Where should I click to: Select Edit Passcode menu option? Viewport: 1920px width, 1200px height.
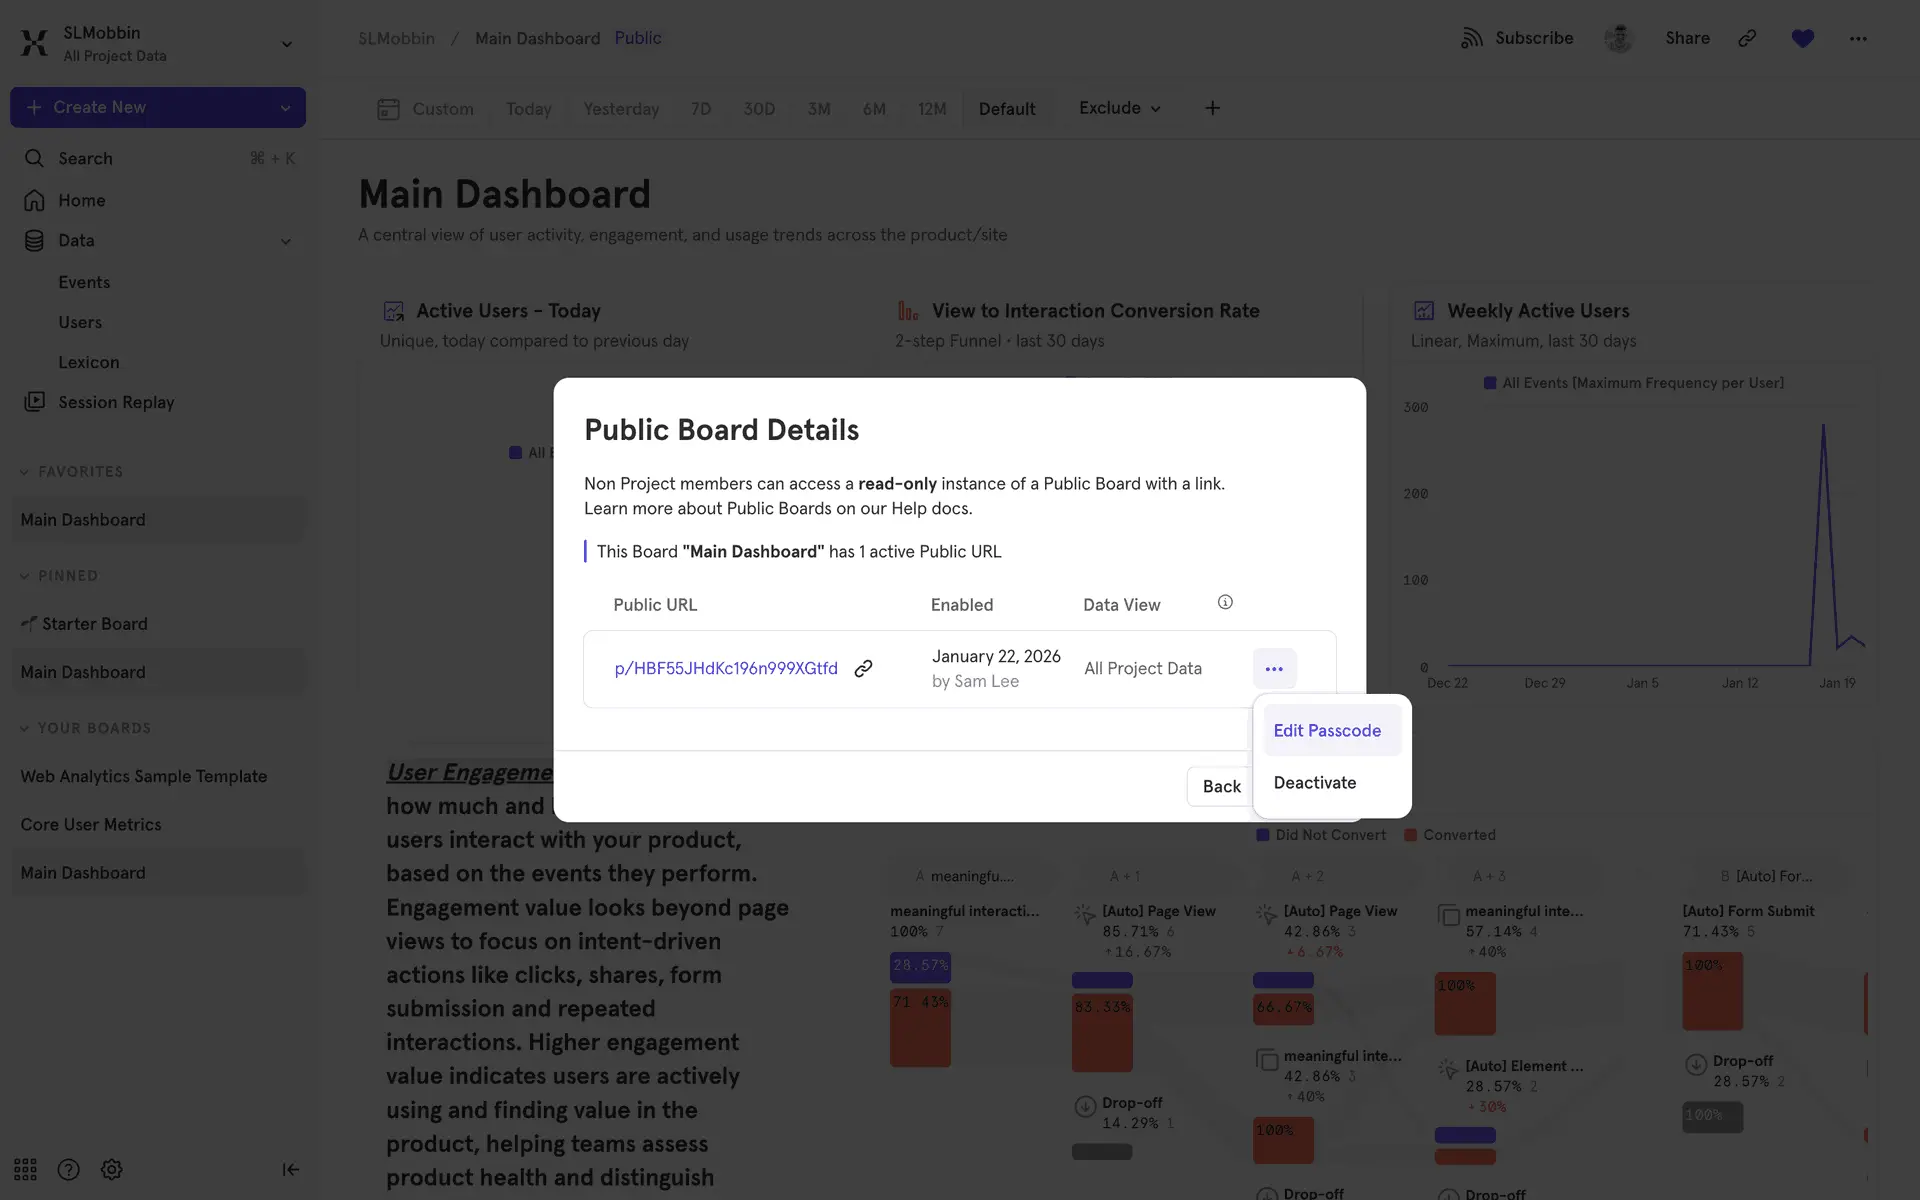click(1327, 731)
